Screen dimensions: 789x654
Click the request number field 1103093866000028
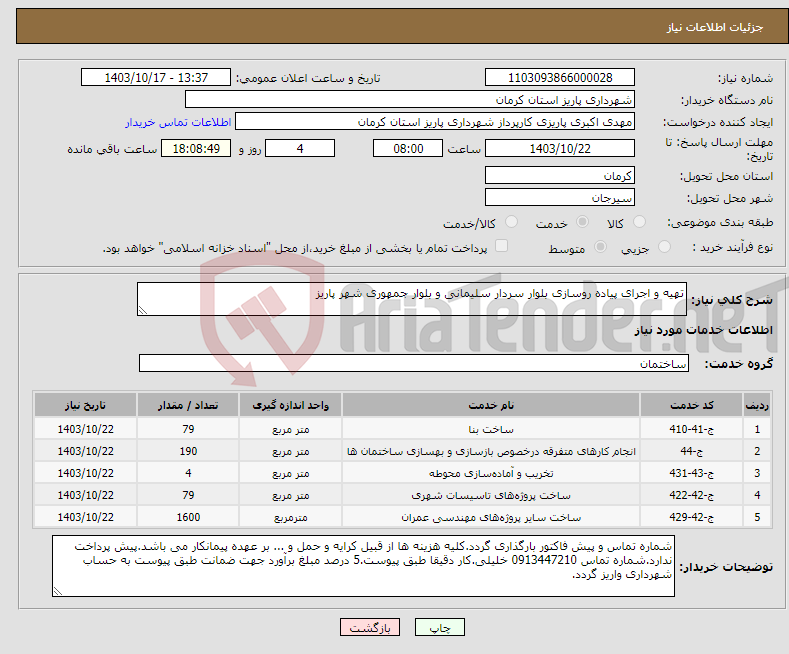point(560,77)
